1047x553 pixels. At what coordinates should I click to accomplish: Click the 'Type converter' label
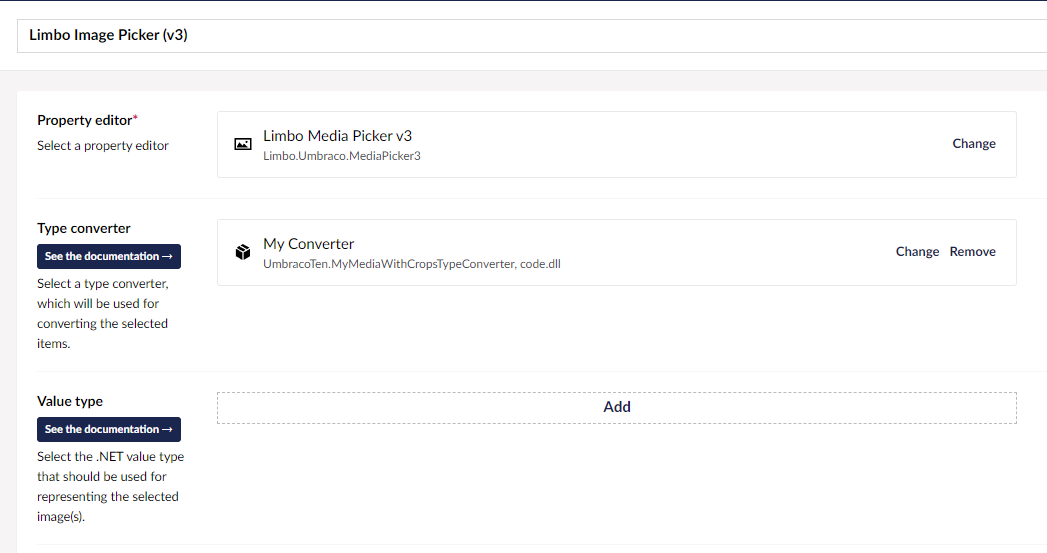[83, 228]
